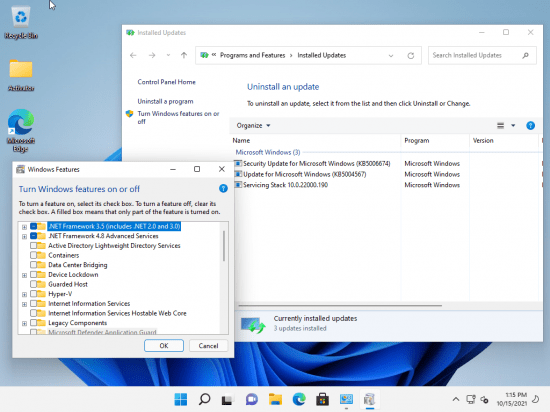This screenshot has height=412, width=550.
Task: Open help in Installed Updates toolbar
Action: 530,126
